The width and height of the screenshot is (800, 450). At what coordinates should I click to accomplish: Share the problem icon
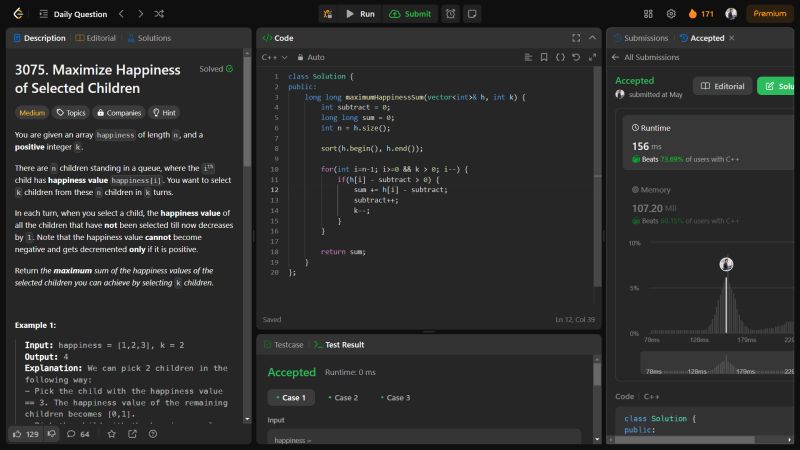[132, 434]
